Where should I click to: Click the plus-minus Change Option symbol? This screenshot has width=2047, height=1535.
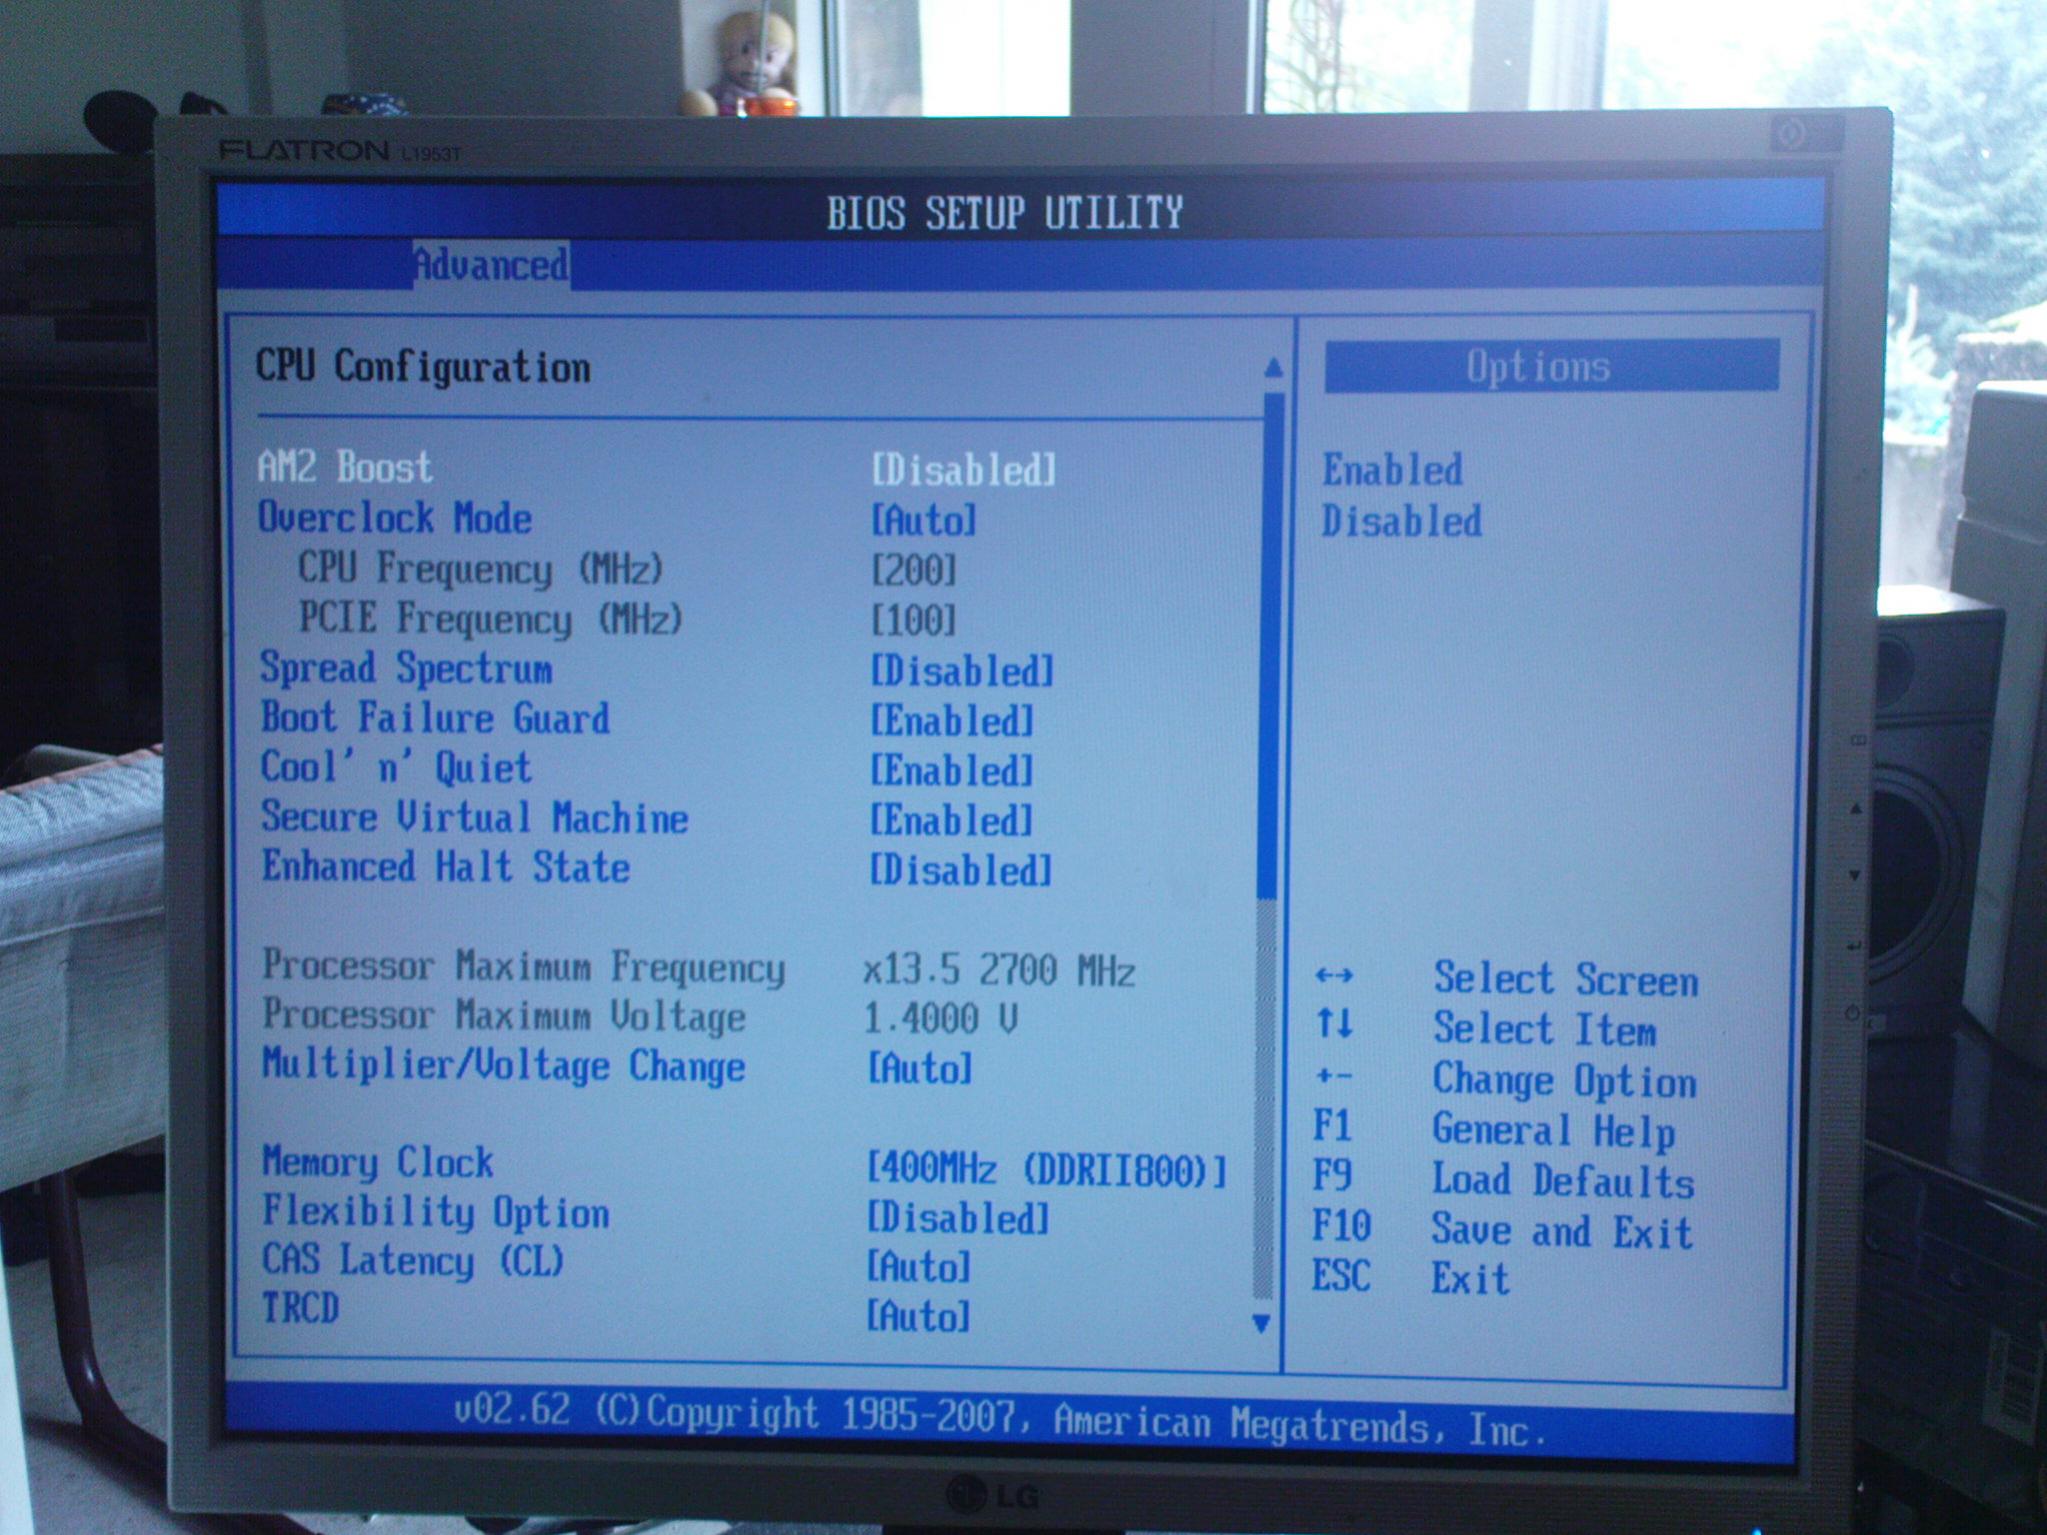1334,1077
